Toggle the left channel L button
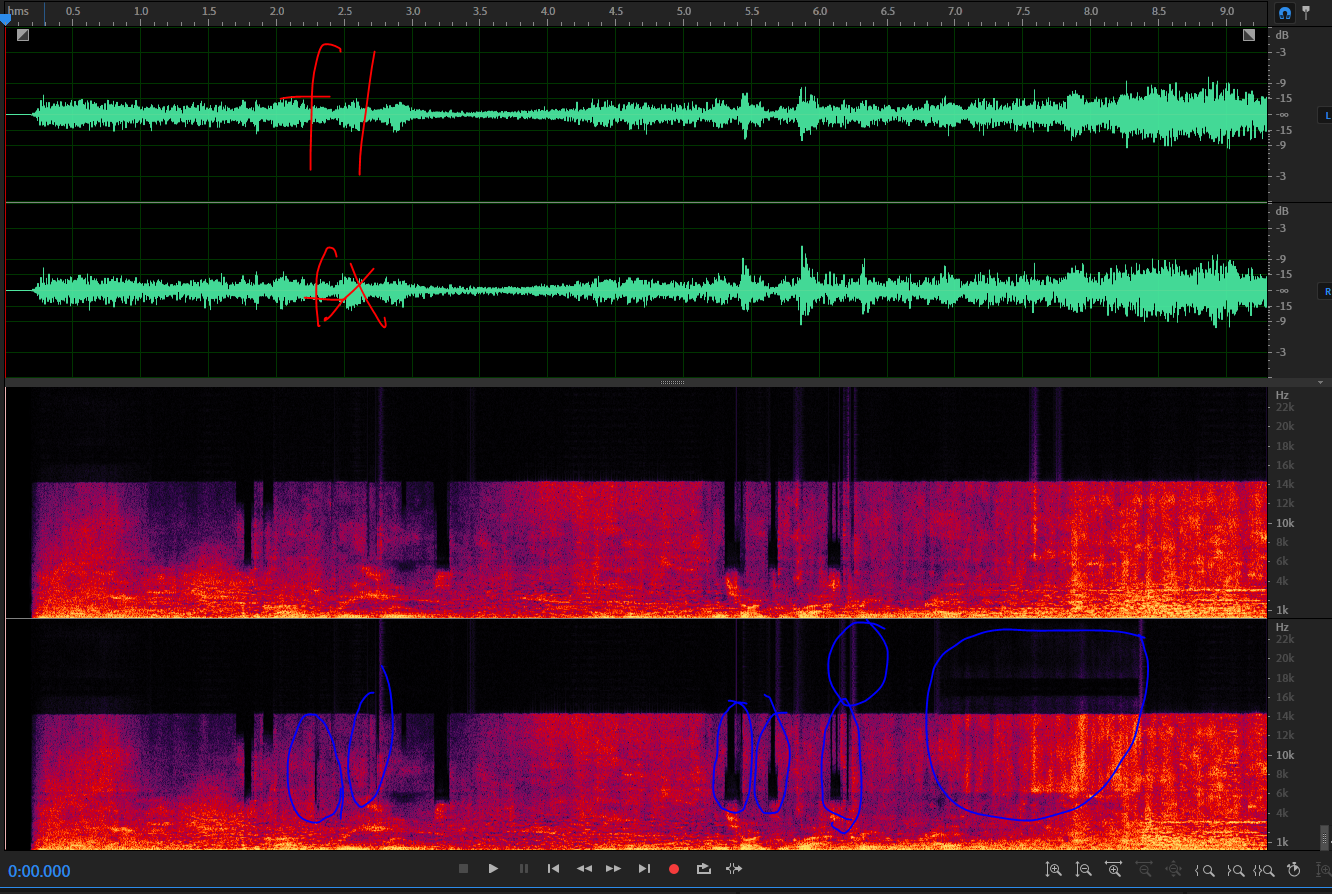 [1326, 115]
